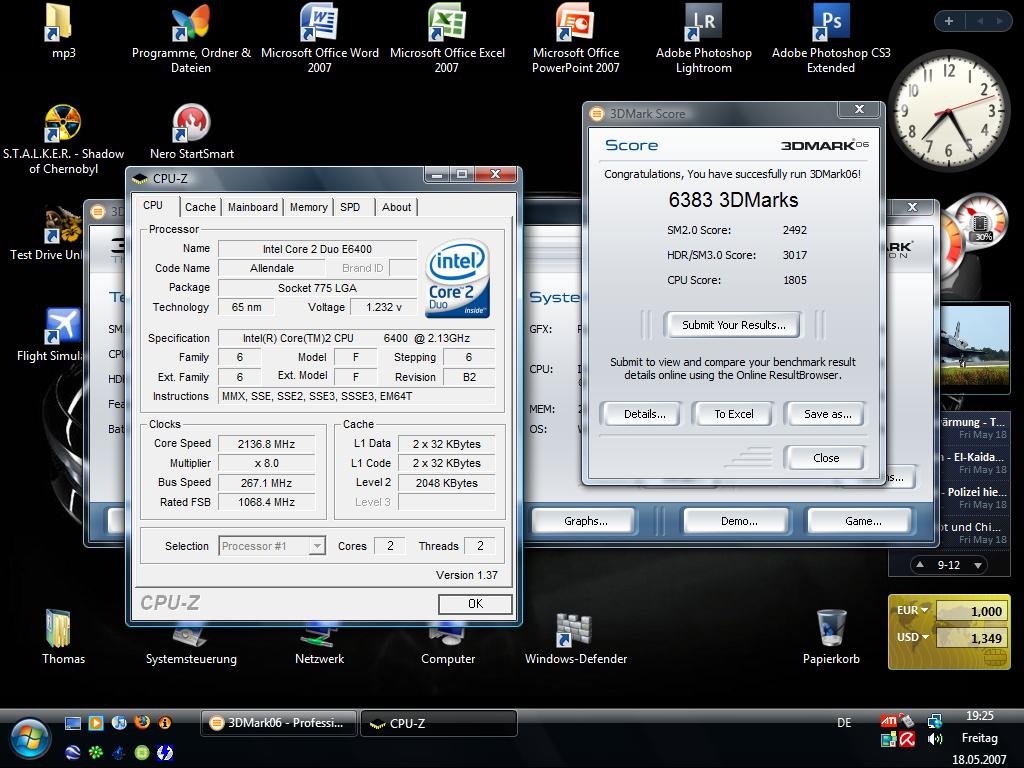Click the Details... button in 3DMark Score
Viewport: 1024px width, 768px height.
pyautogui.click(x=644, y=414)
